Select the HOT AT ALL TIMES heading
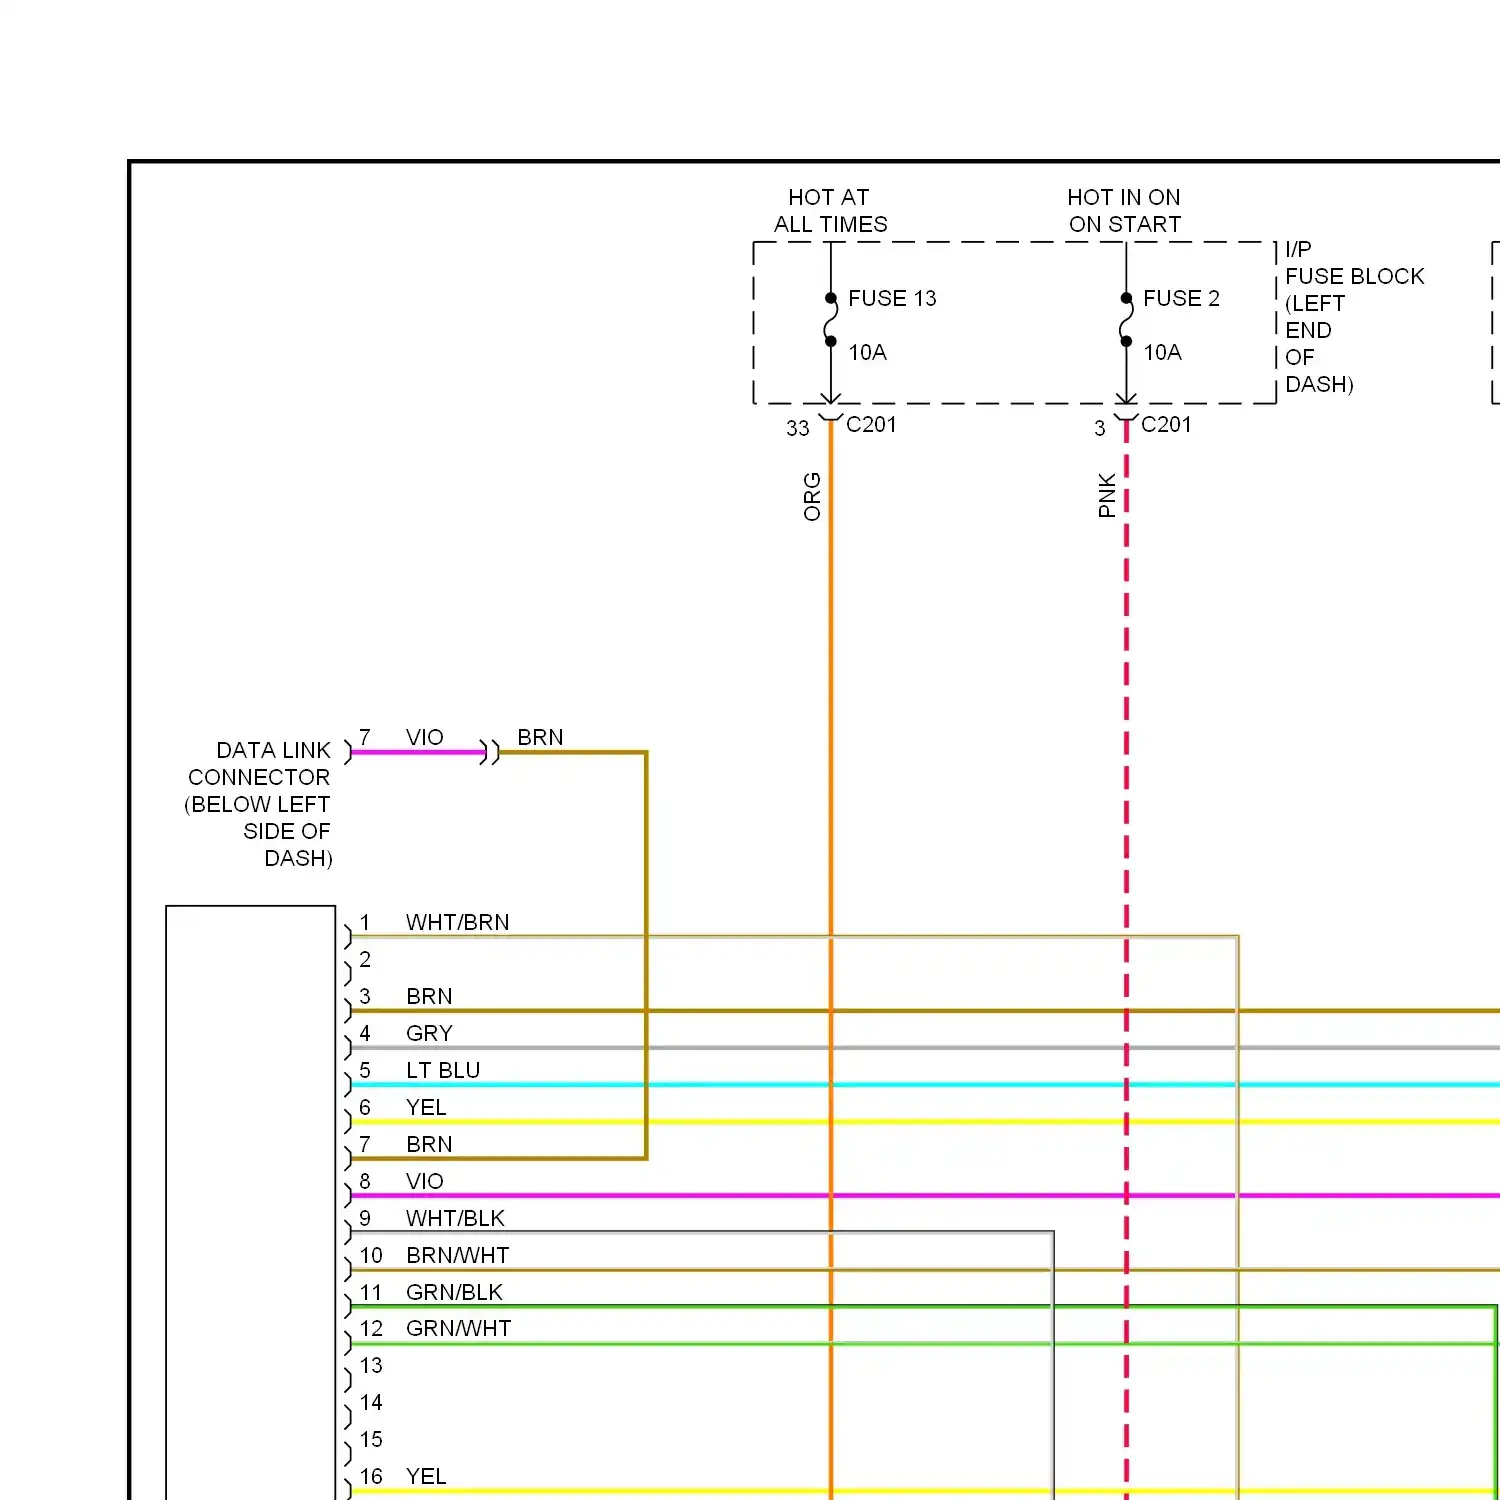Screen dimensions: 1500x1500 (x=830, y=211)
